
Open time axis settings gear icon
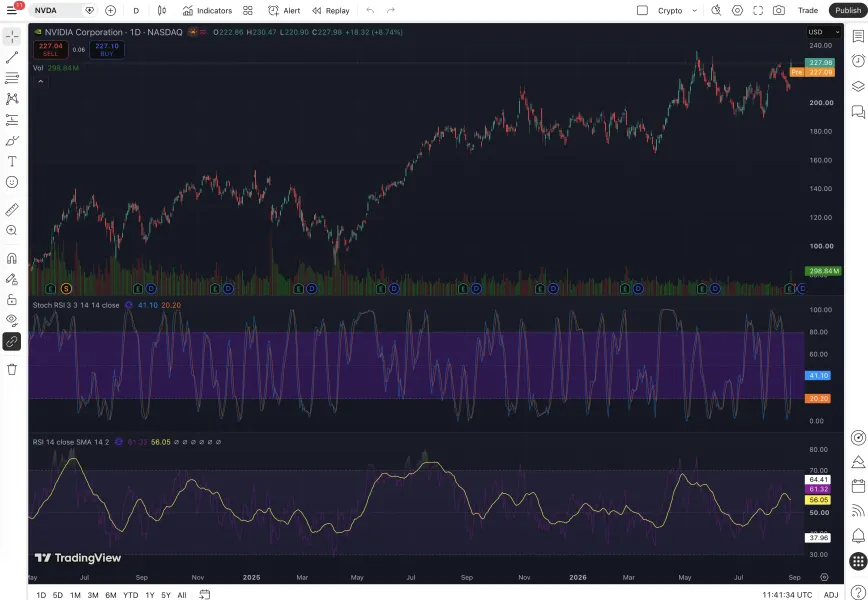824,577
